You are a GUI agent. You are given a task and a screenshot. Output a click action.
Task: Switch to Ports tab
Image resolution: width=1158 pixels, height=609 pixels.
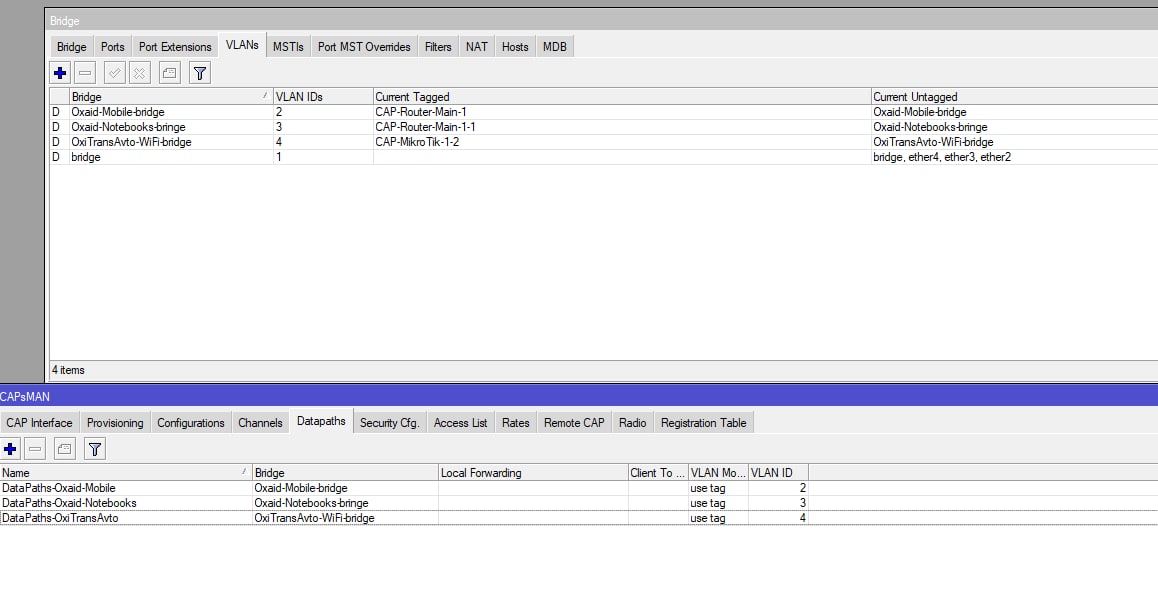(112, 47)
